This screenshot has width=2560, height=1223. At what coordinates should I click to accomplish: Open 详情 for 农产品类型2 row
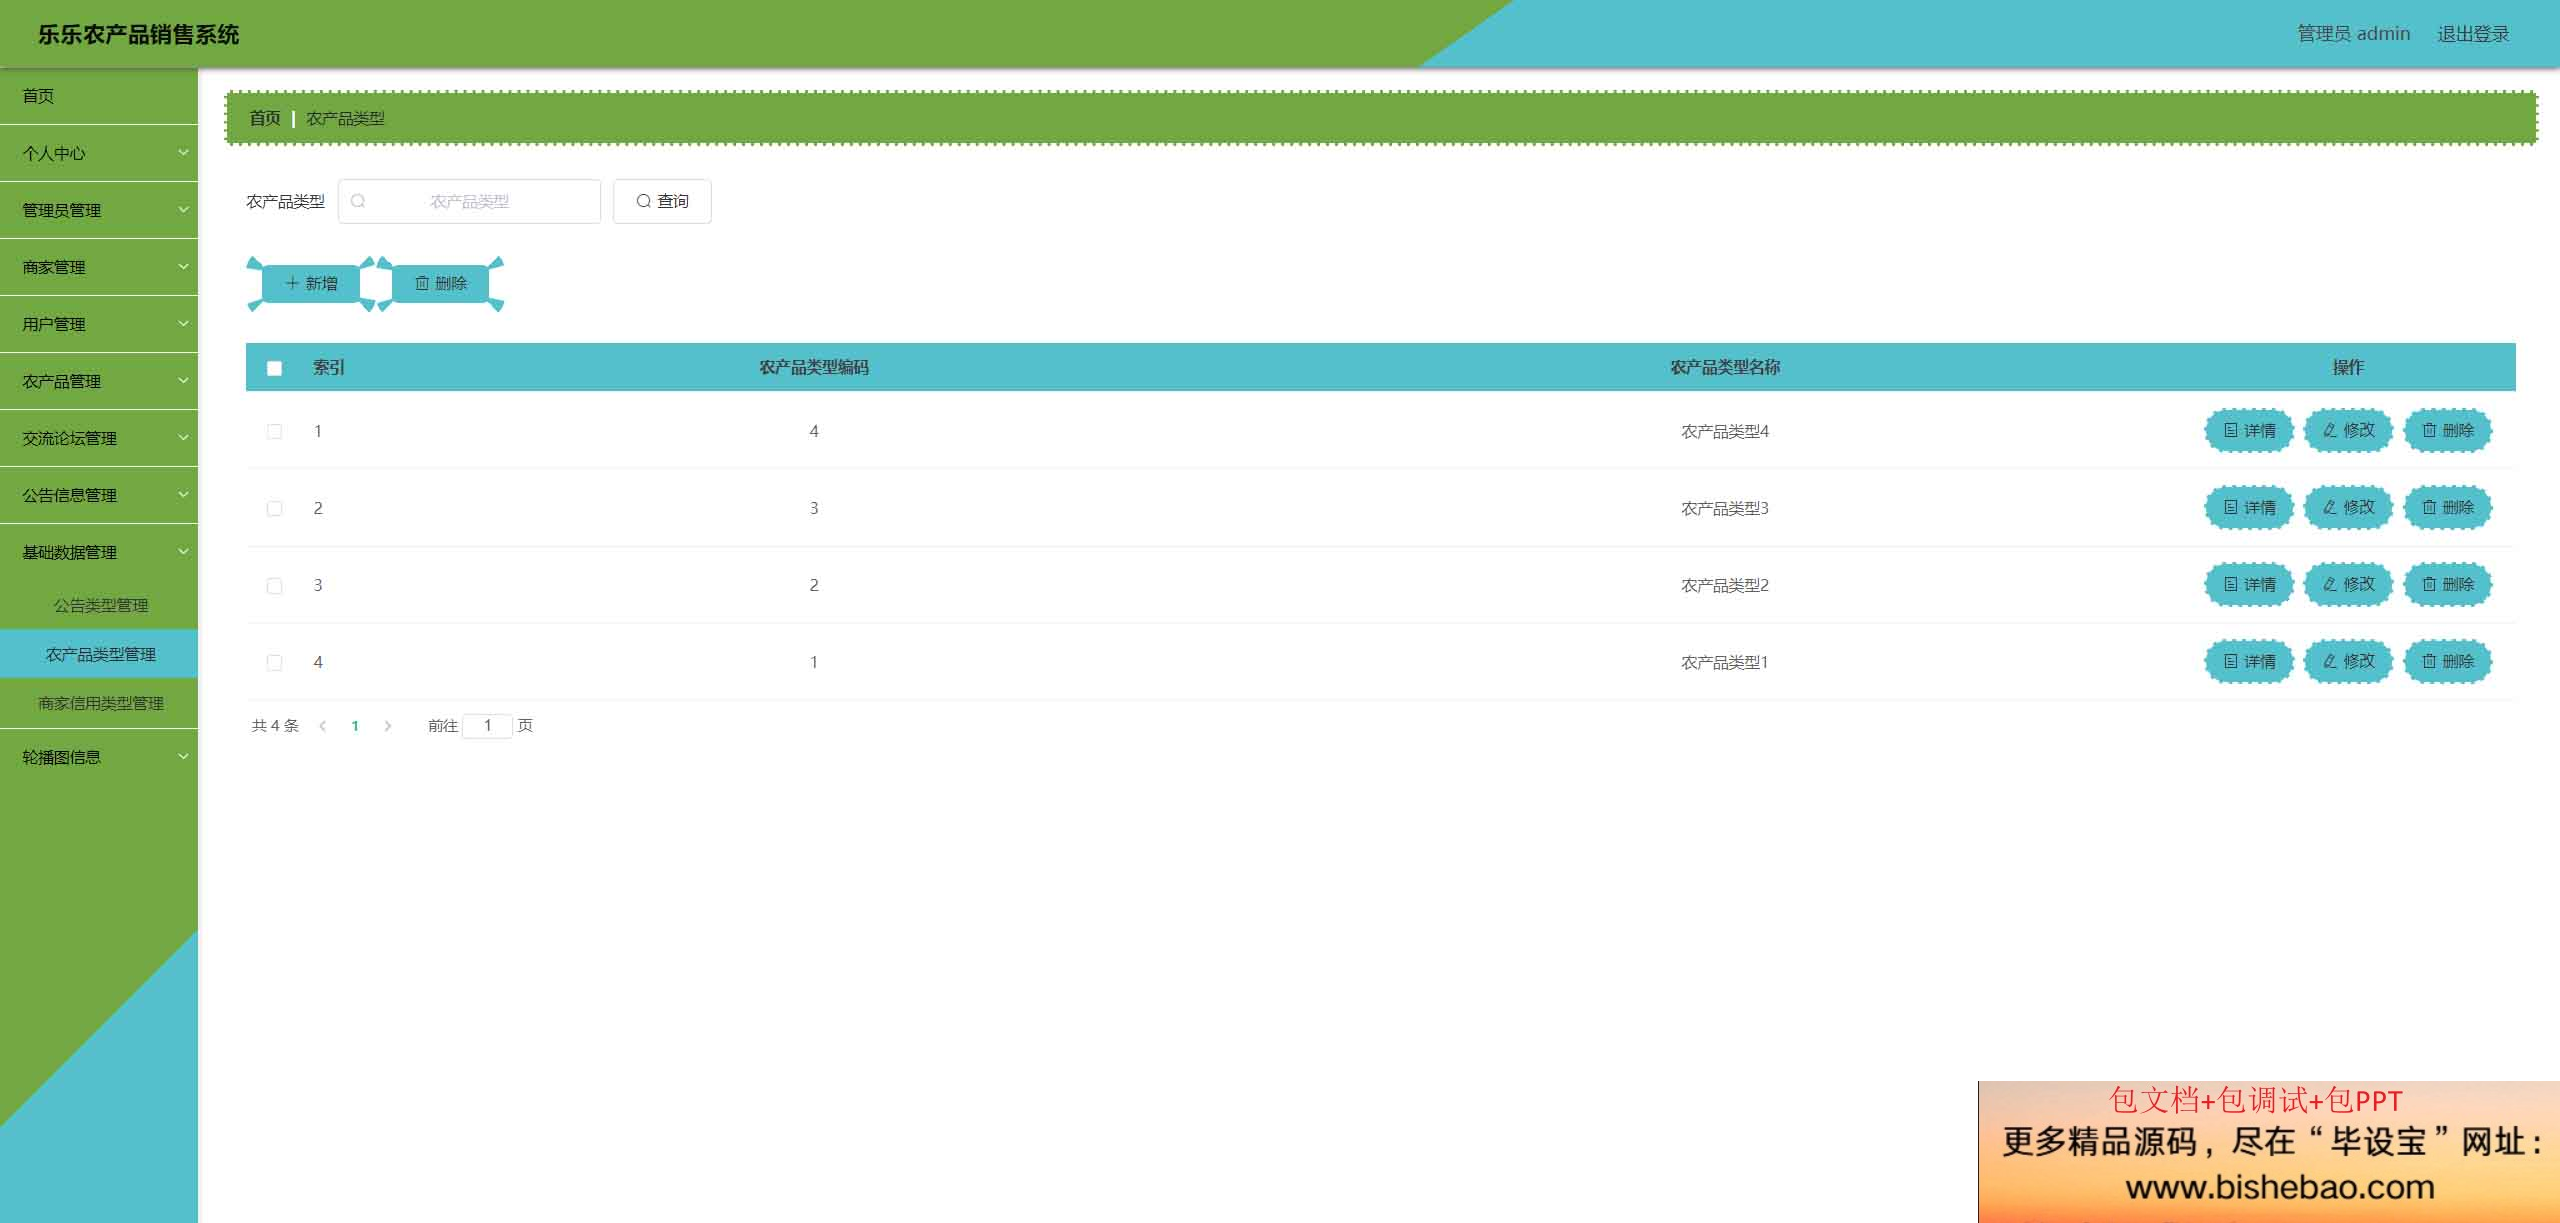tap(2249, 585)
